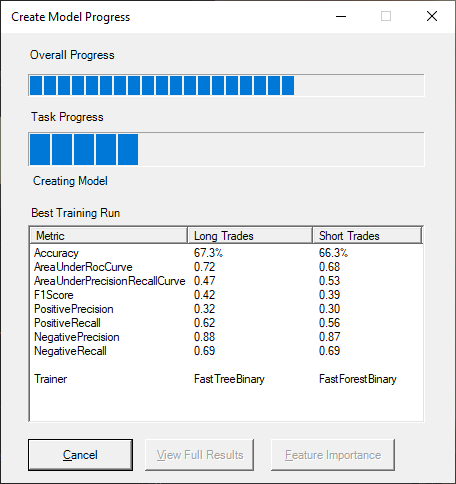This screenshot has width=456, height=484.
Task: Select the PositivePrecision row
Action: click(x=226, y=309)
